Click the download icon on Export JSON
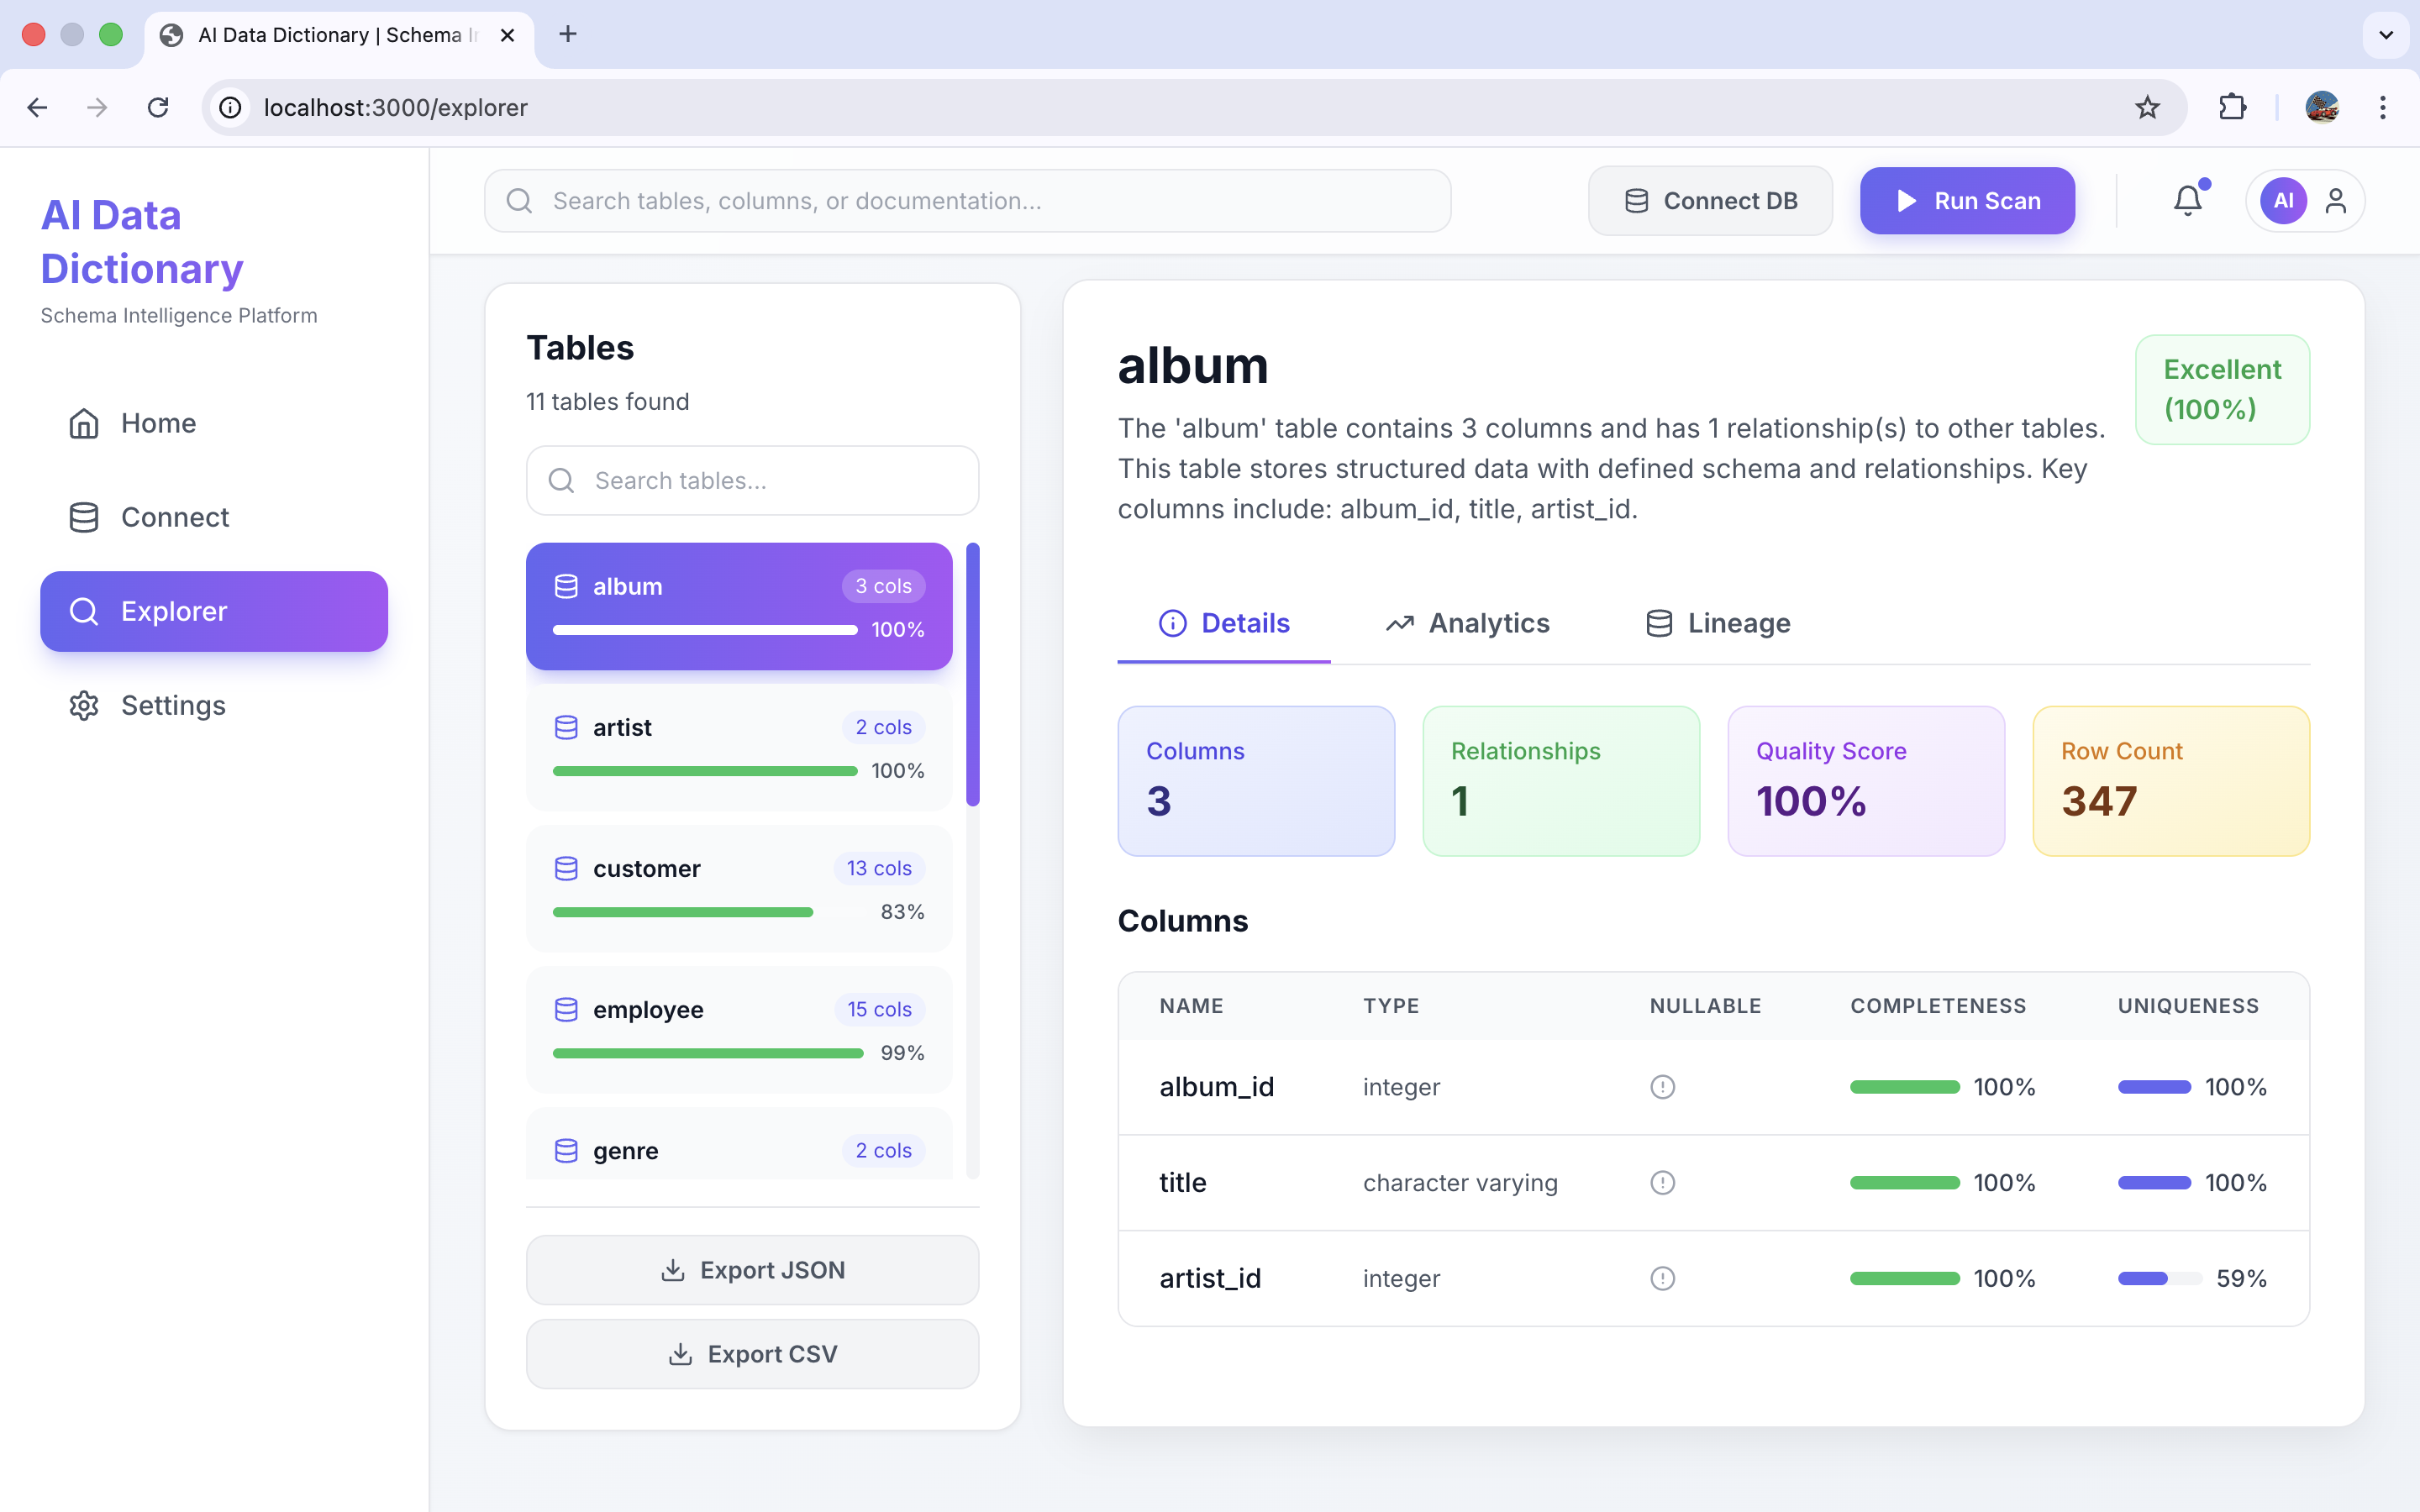 pos(674,1269)
